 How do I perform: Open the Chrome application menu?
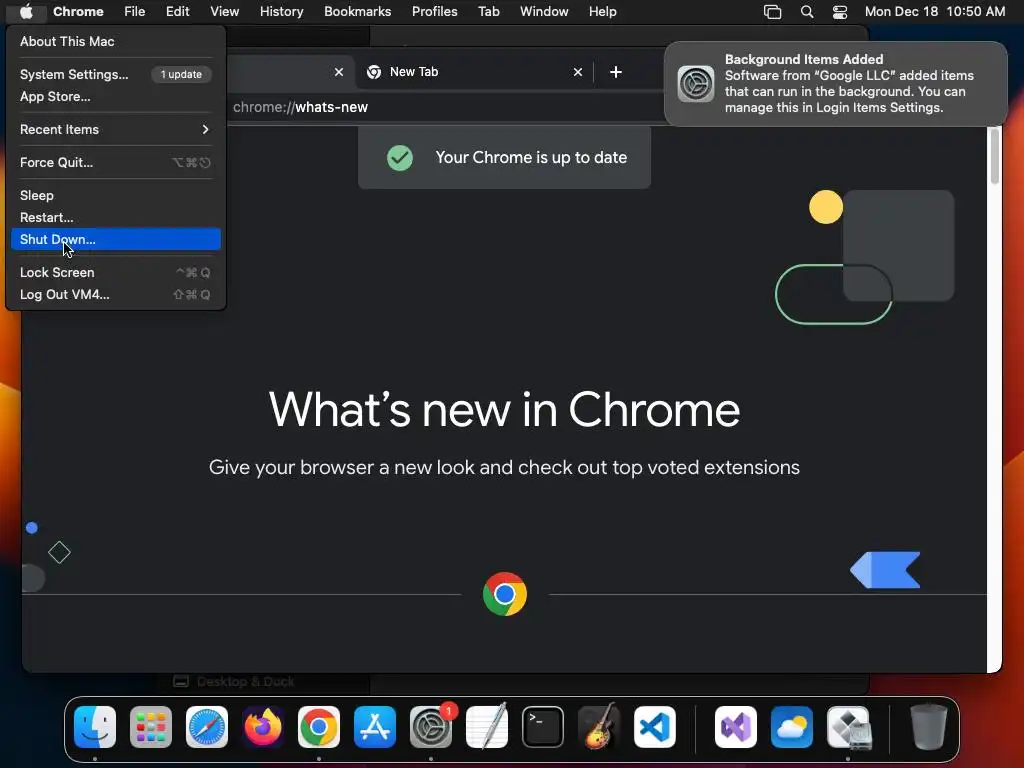tap(78, 11)
